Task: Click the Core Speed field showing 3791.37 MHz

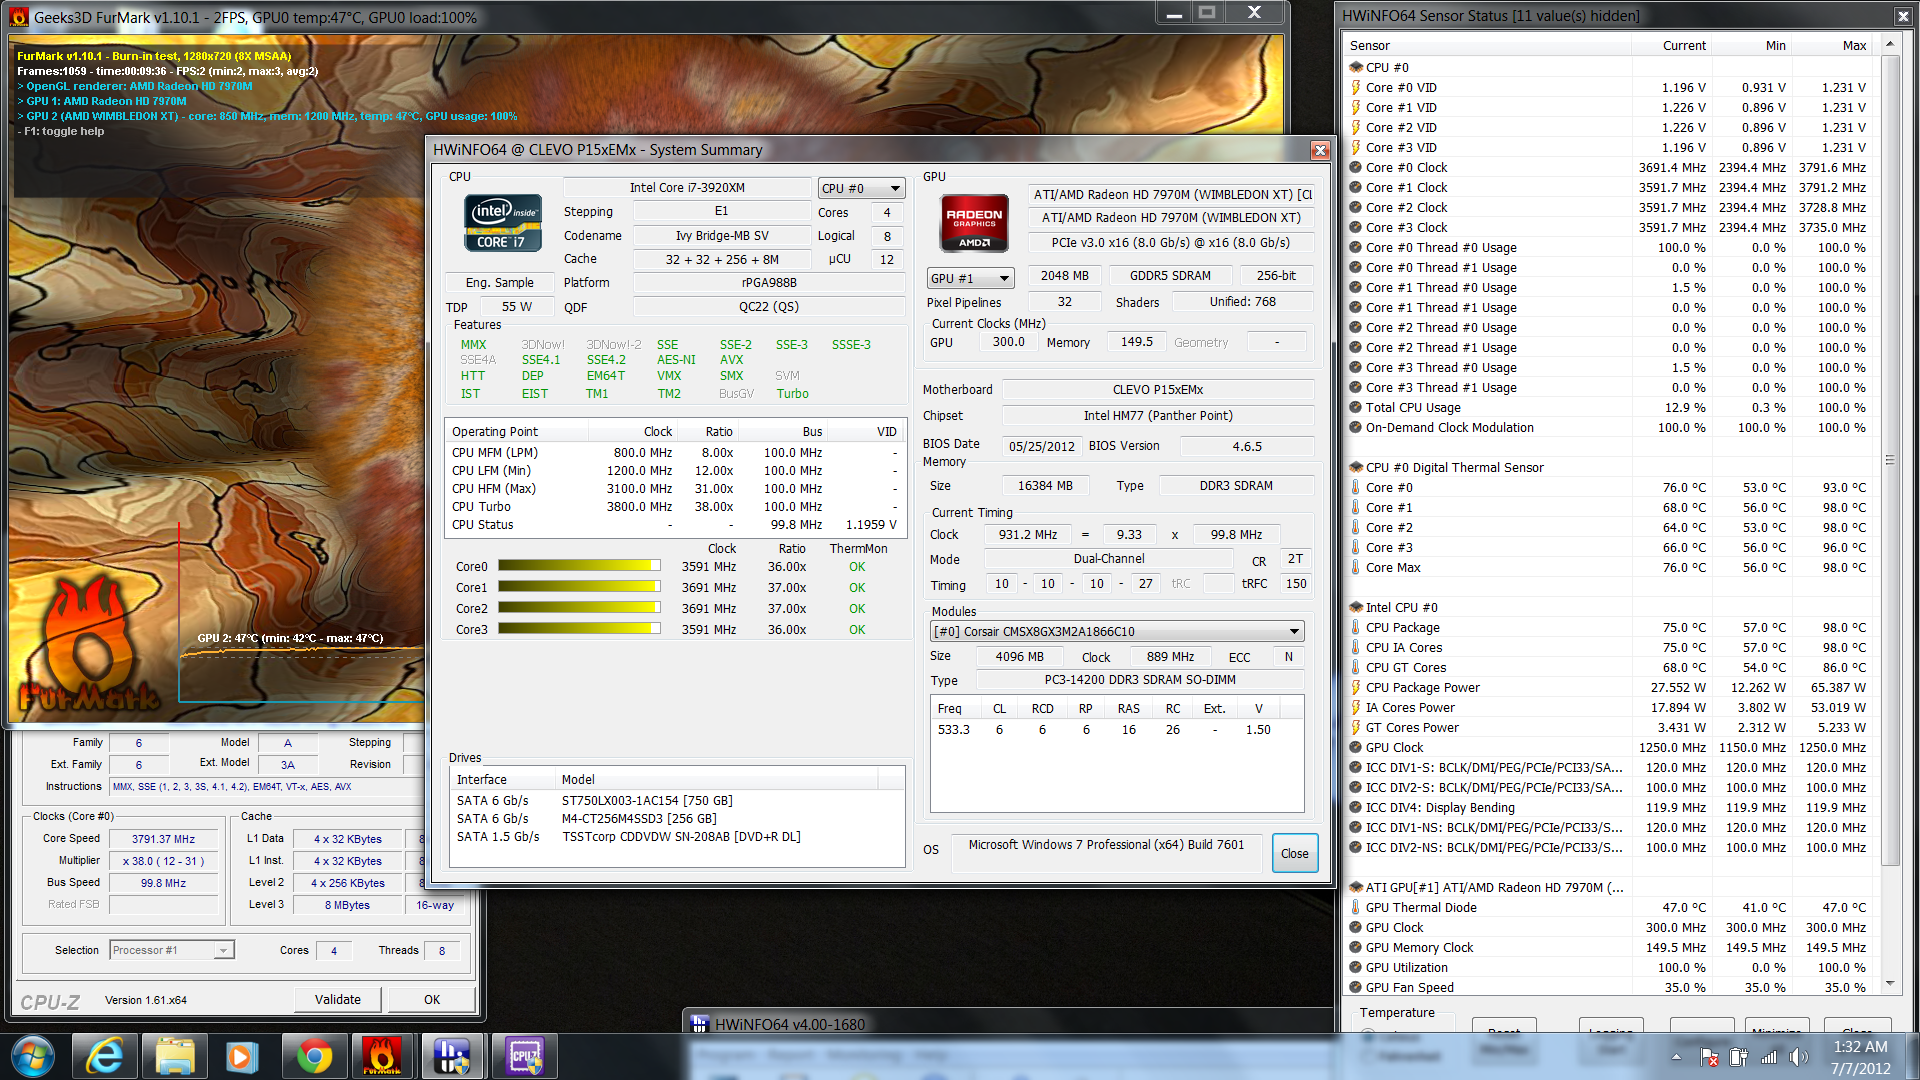Action: (x=164, y=839)
